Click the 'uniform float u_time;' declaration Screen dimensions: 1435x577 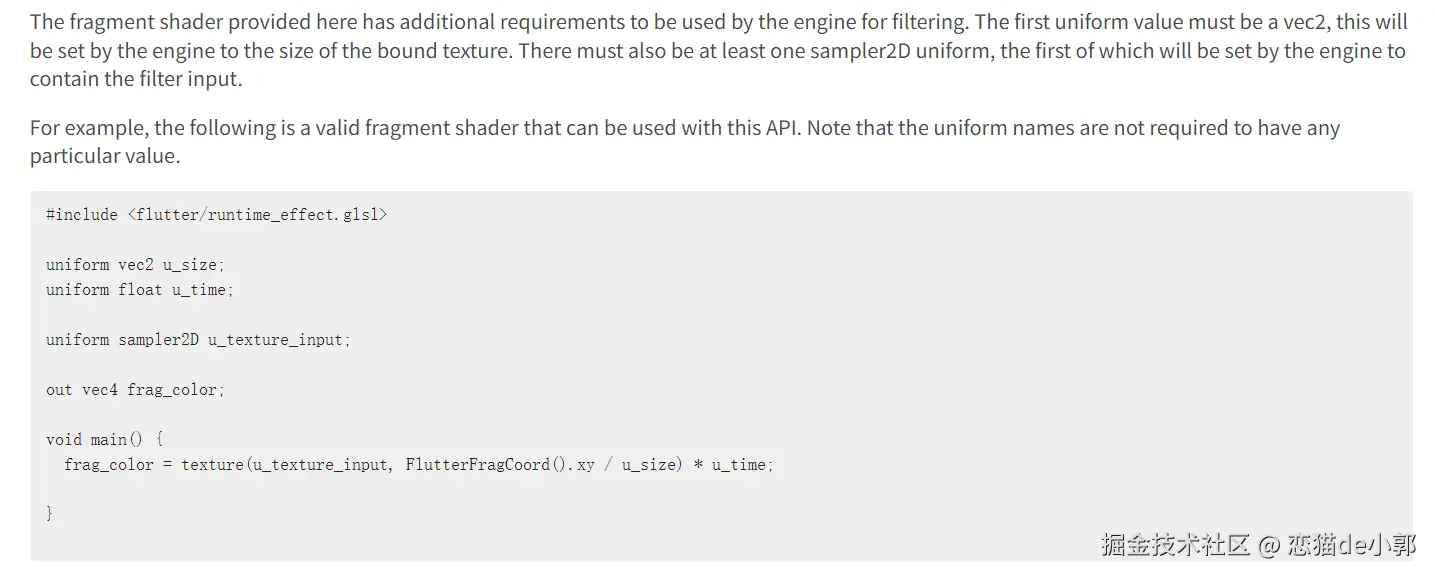tap(139, 289)
